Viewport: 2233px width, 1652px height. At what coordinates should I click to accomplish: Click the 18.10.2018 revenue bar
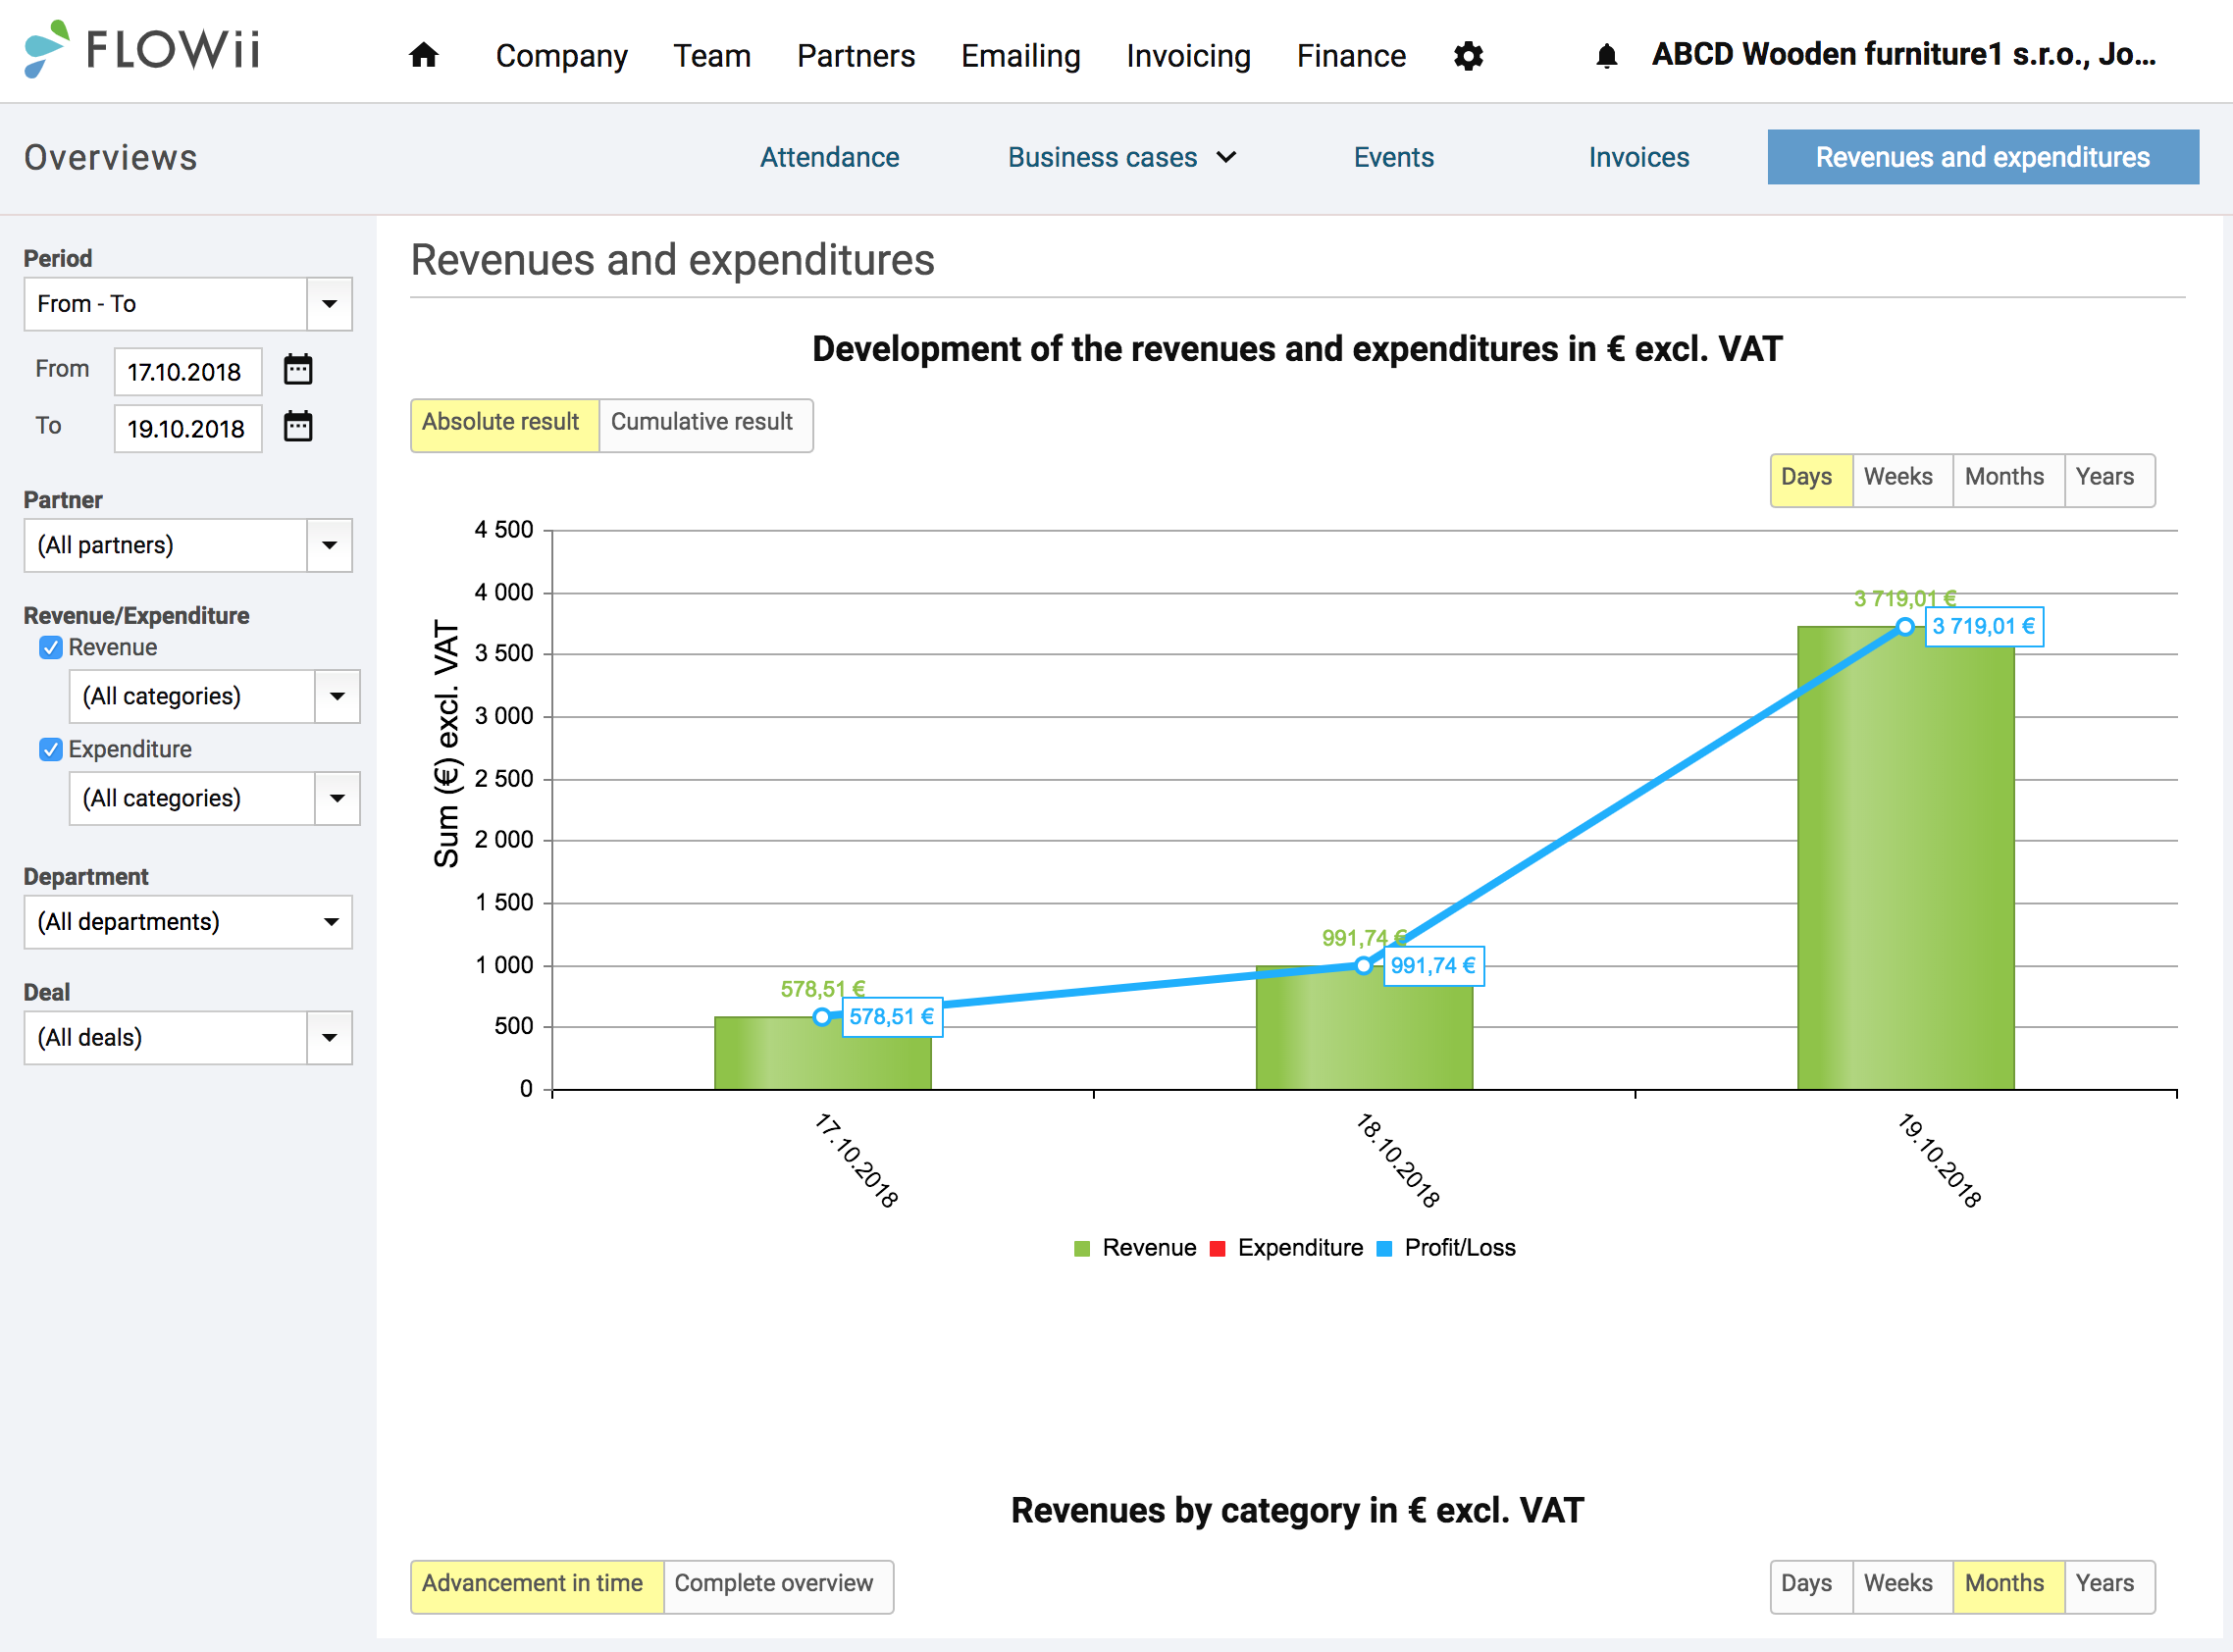pos(1364,1027)
